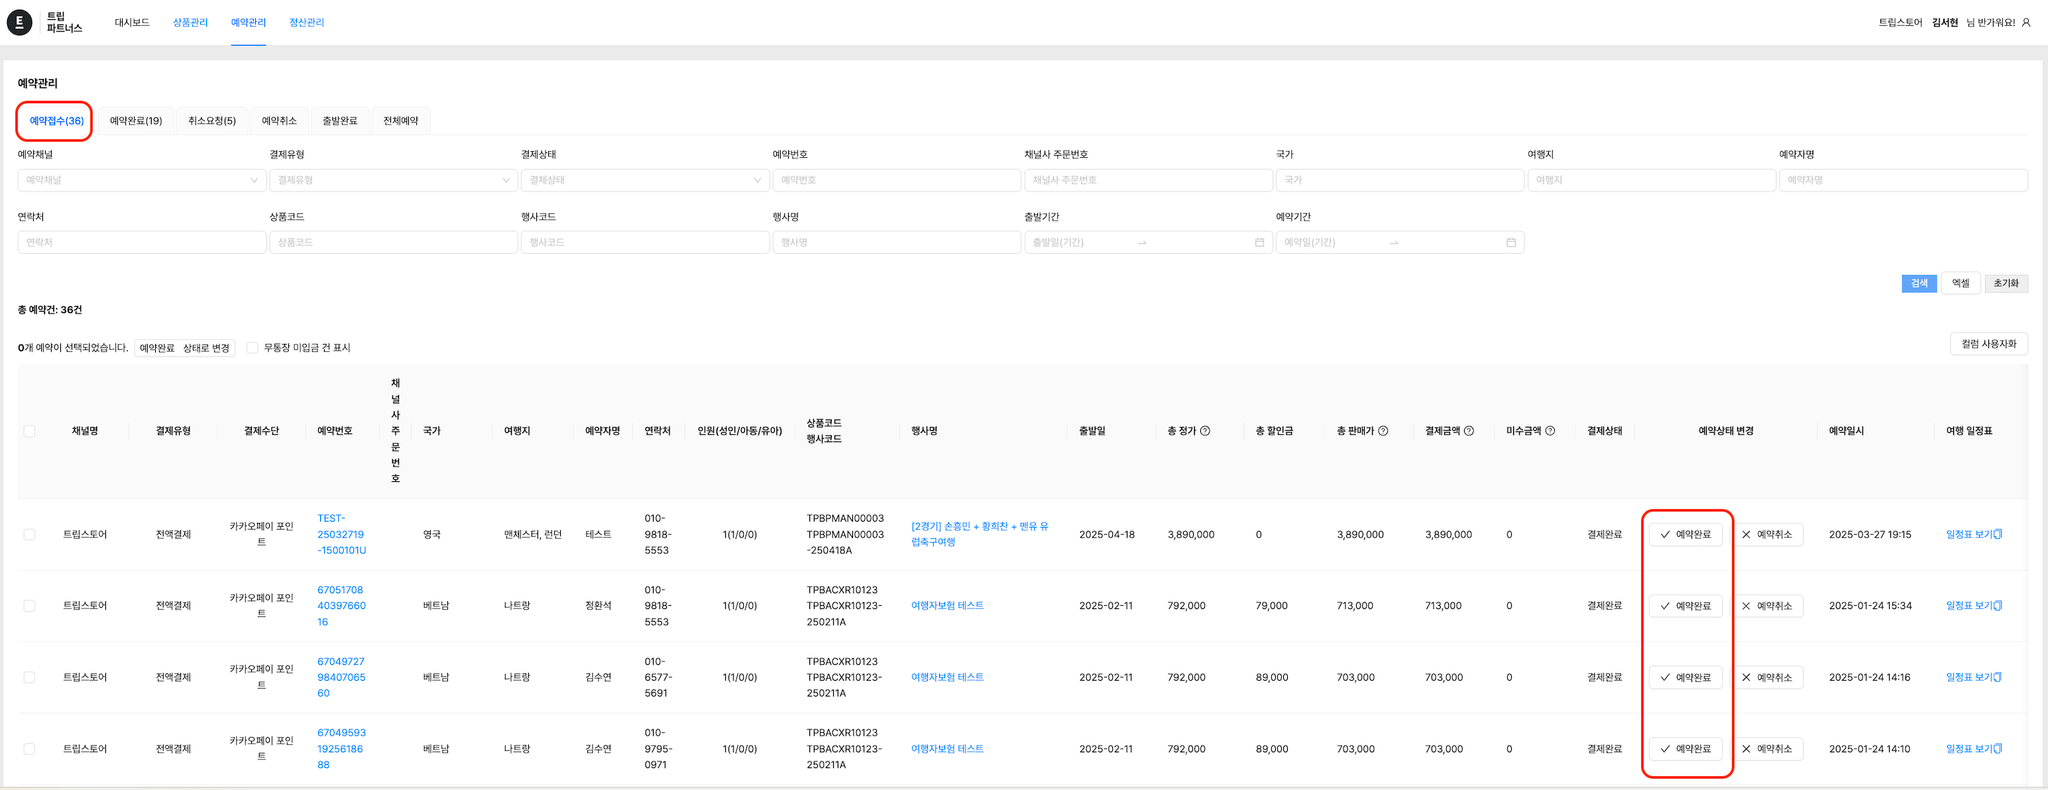Focus the 행사명 search input
Image resolution: width=2048 pixels, height=790 pixels.
click(897, 242)
